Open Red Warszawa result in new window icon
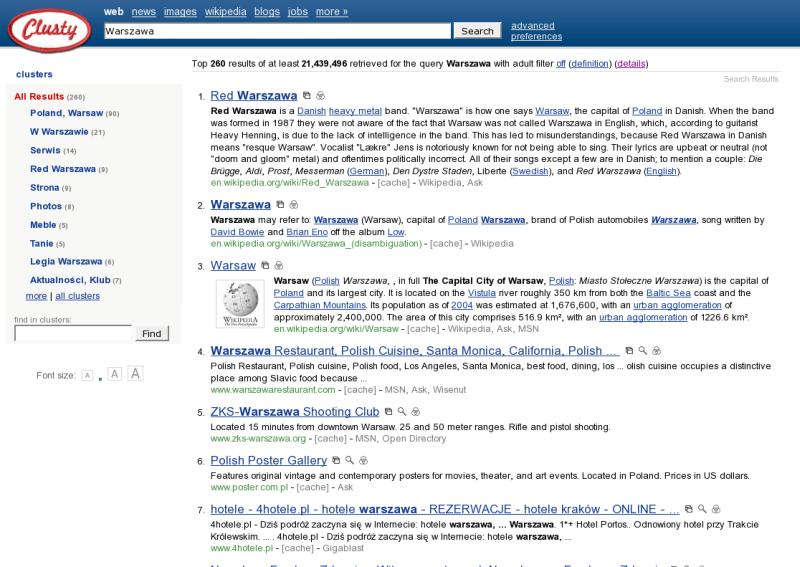 pyautogui.click(x=307, y=95)
